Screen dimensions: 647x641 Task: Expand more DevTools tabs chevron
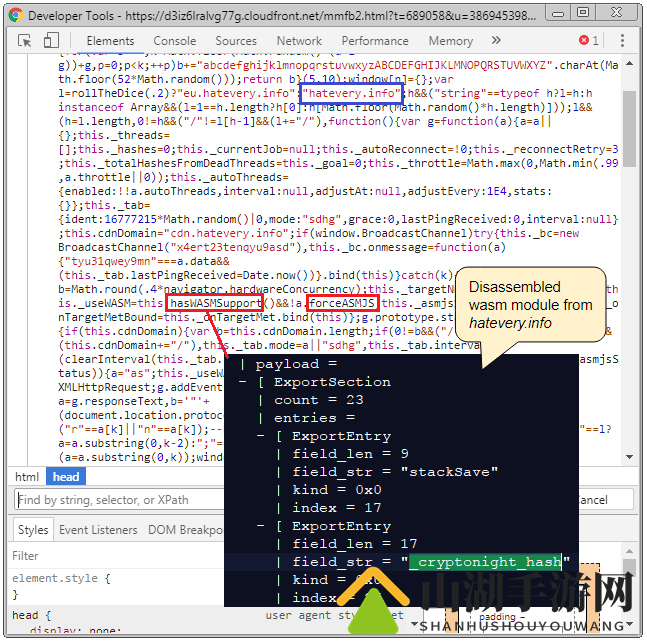(496, 40)
